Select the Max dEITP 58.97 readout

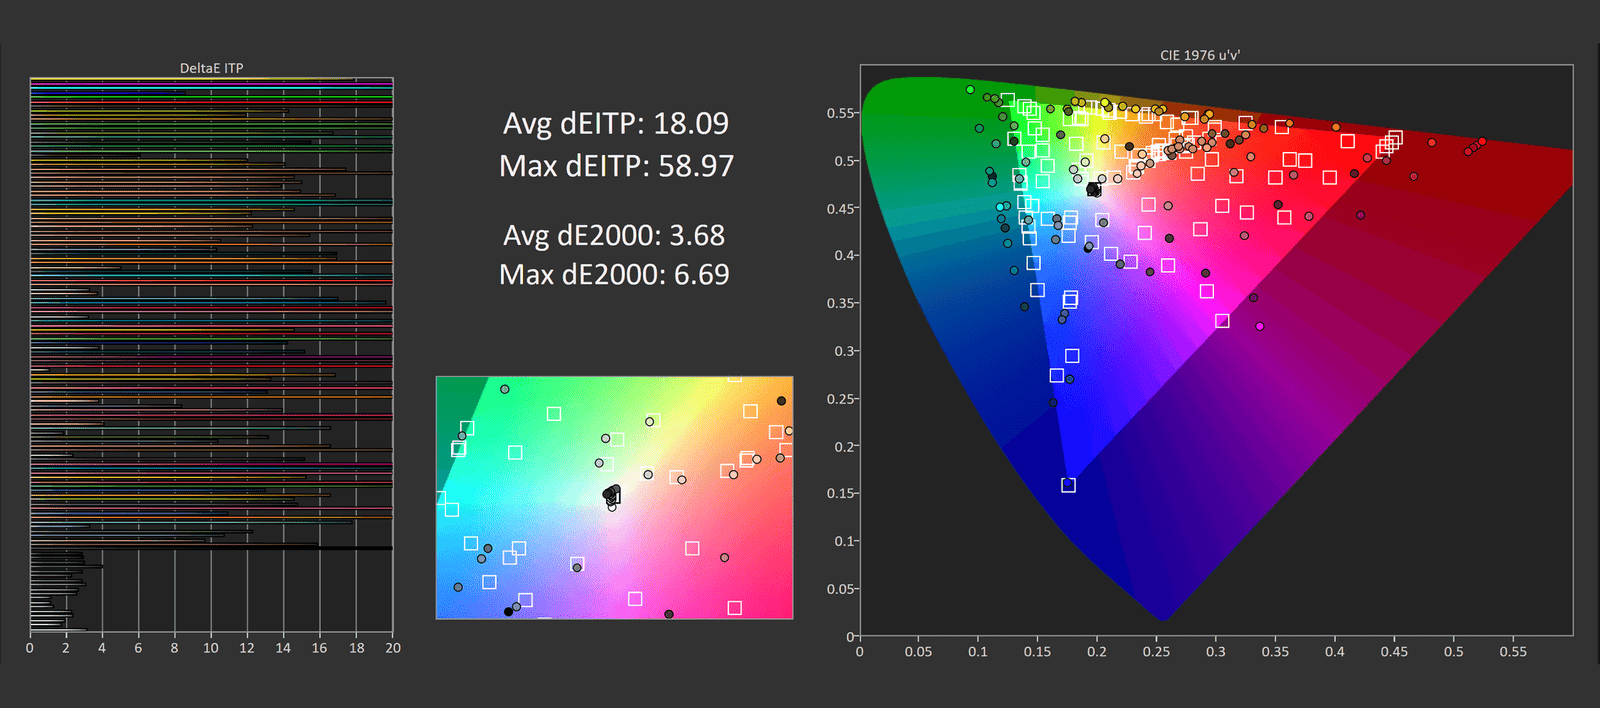tap(616, 165)
